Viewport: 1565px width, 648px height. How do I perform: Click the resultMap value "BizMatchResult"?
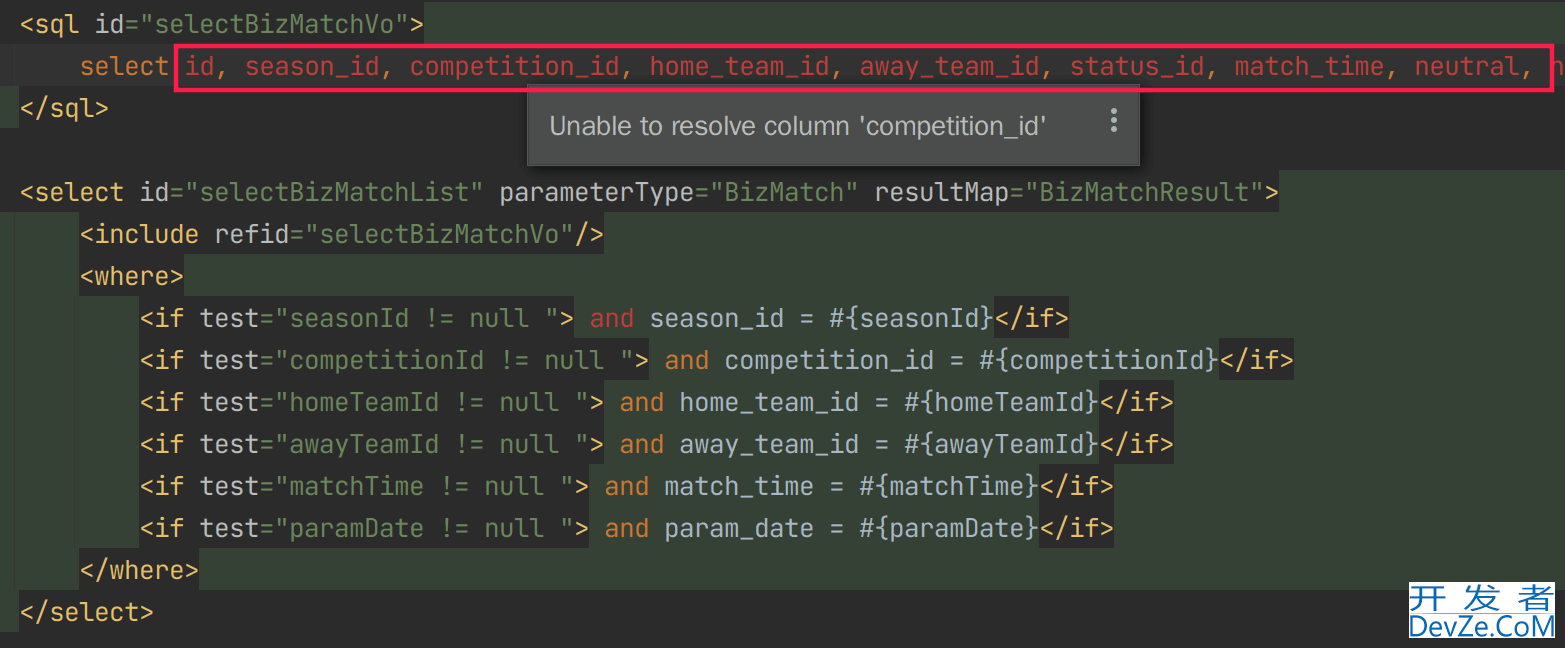pos(1144,192)
